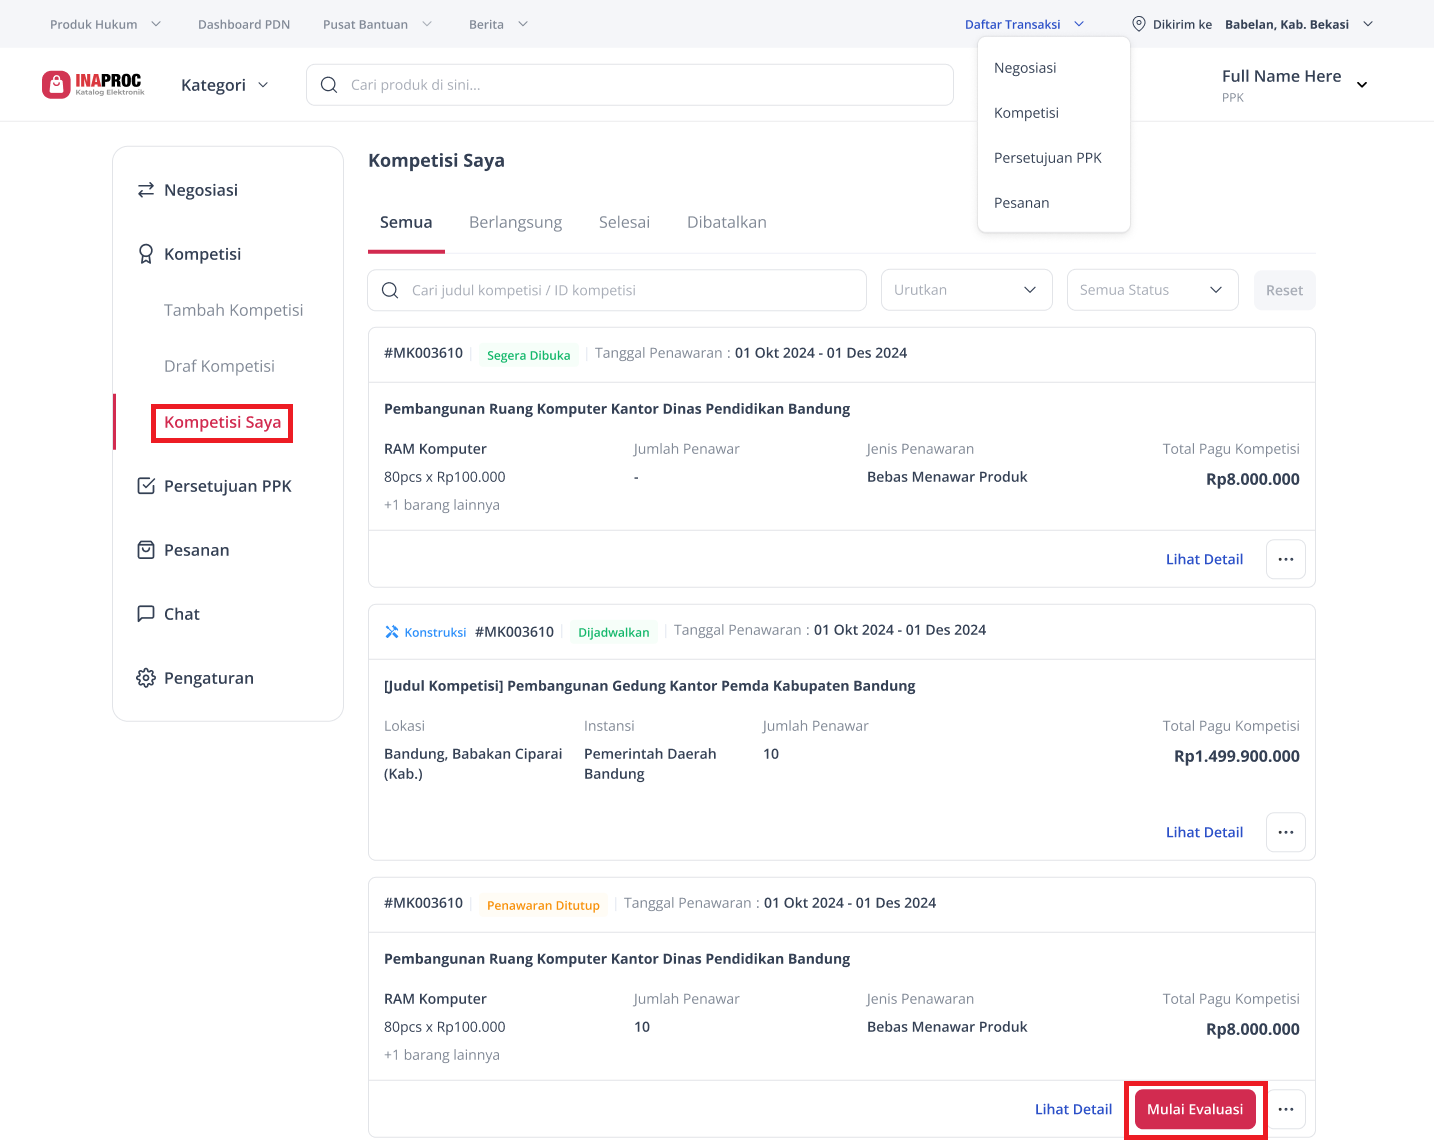
Task: Select Persetujuan PPK in Daftar Transaksi menu
Action: click(x=1047, y=158)
